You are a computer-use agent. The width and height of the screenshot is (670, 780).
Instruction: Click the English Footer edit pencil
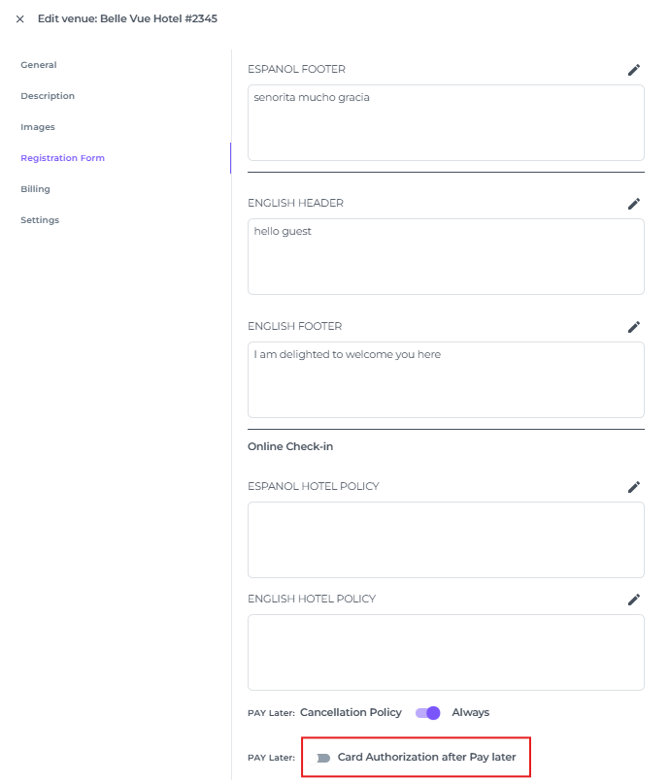click(x=633, y=327)
